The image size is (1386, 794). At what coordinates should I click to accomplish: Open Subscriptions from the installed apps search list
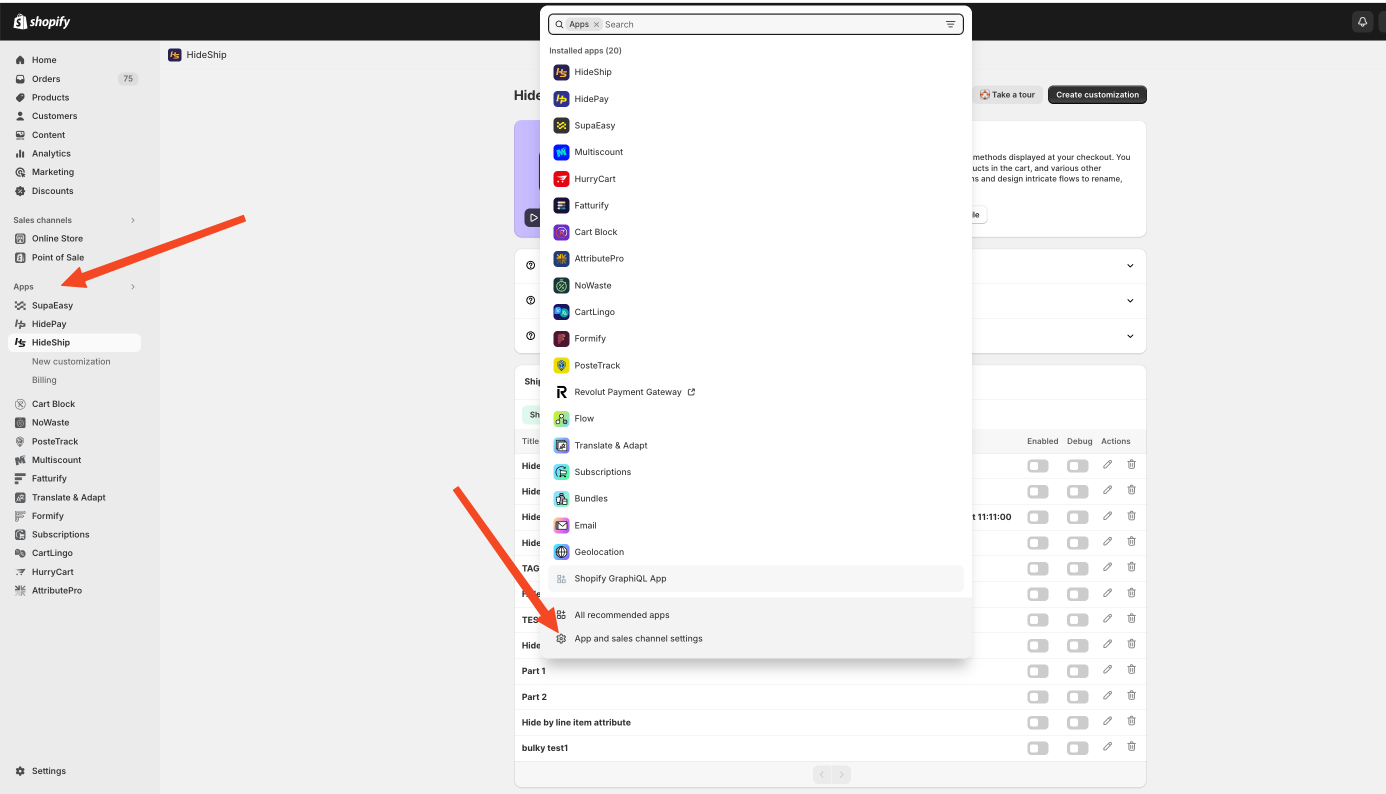(756, 472)
